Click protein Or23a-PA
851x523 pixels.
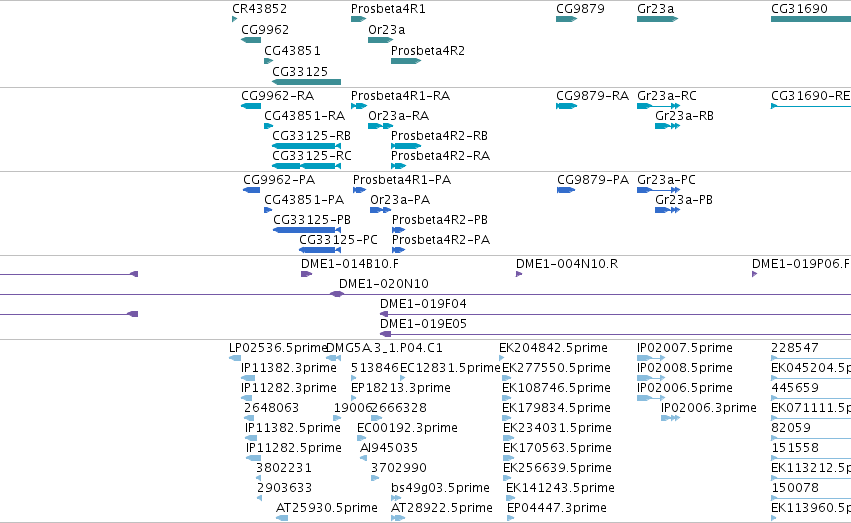pyautogui.click(x=400, y=200)
